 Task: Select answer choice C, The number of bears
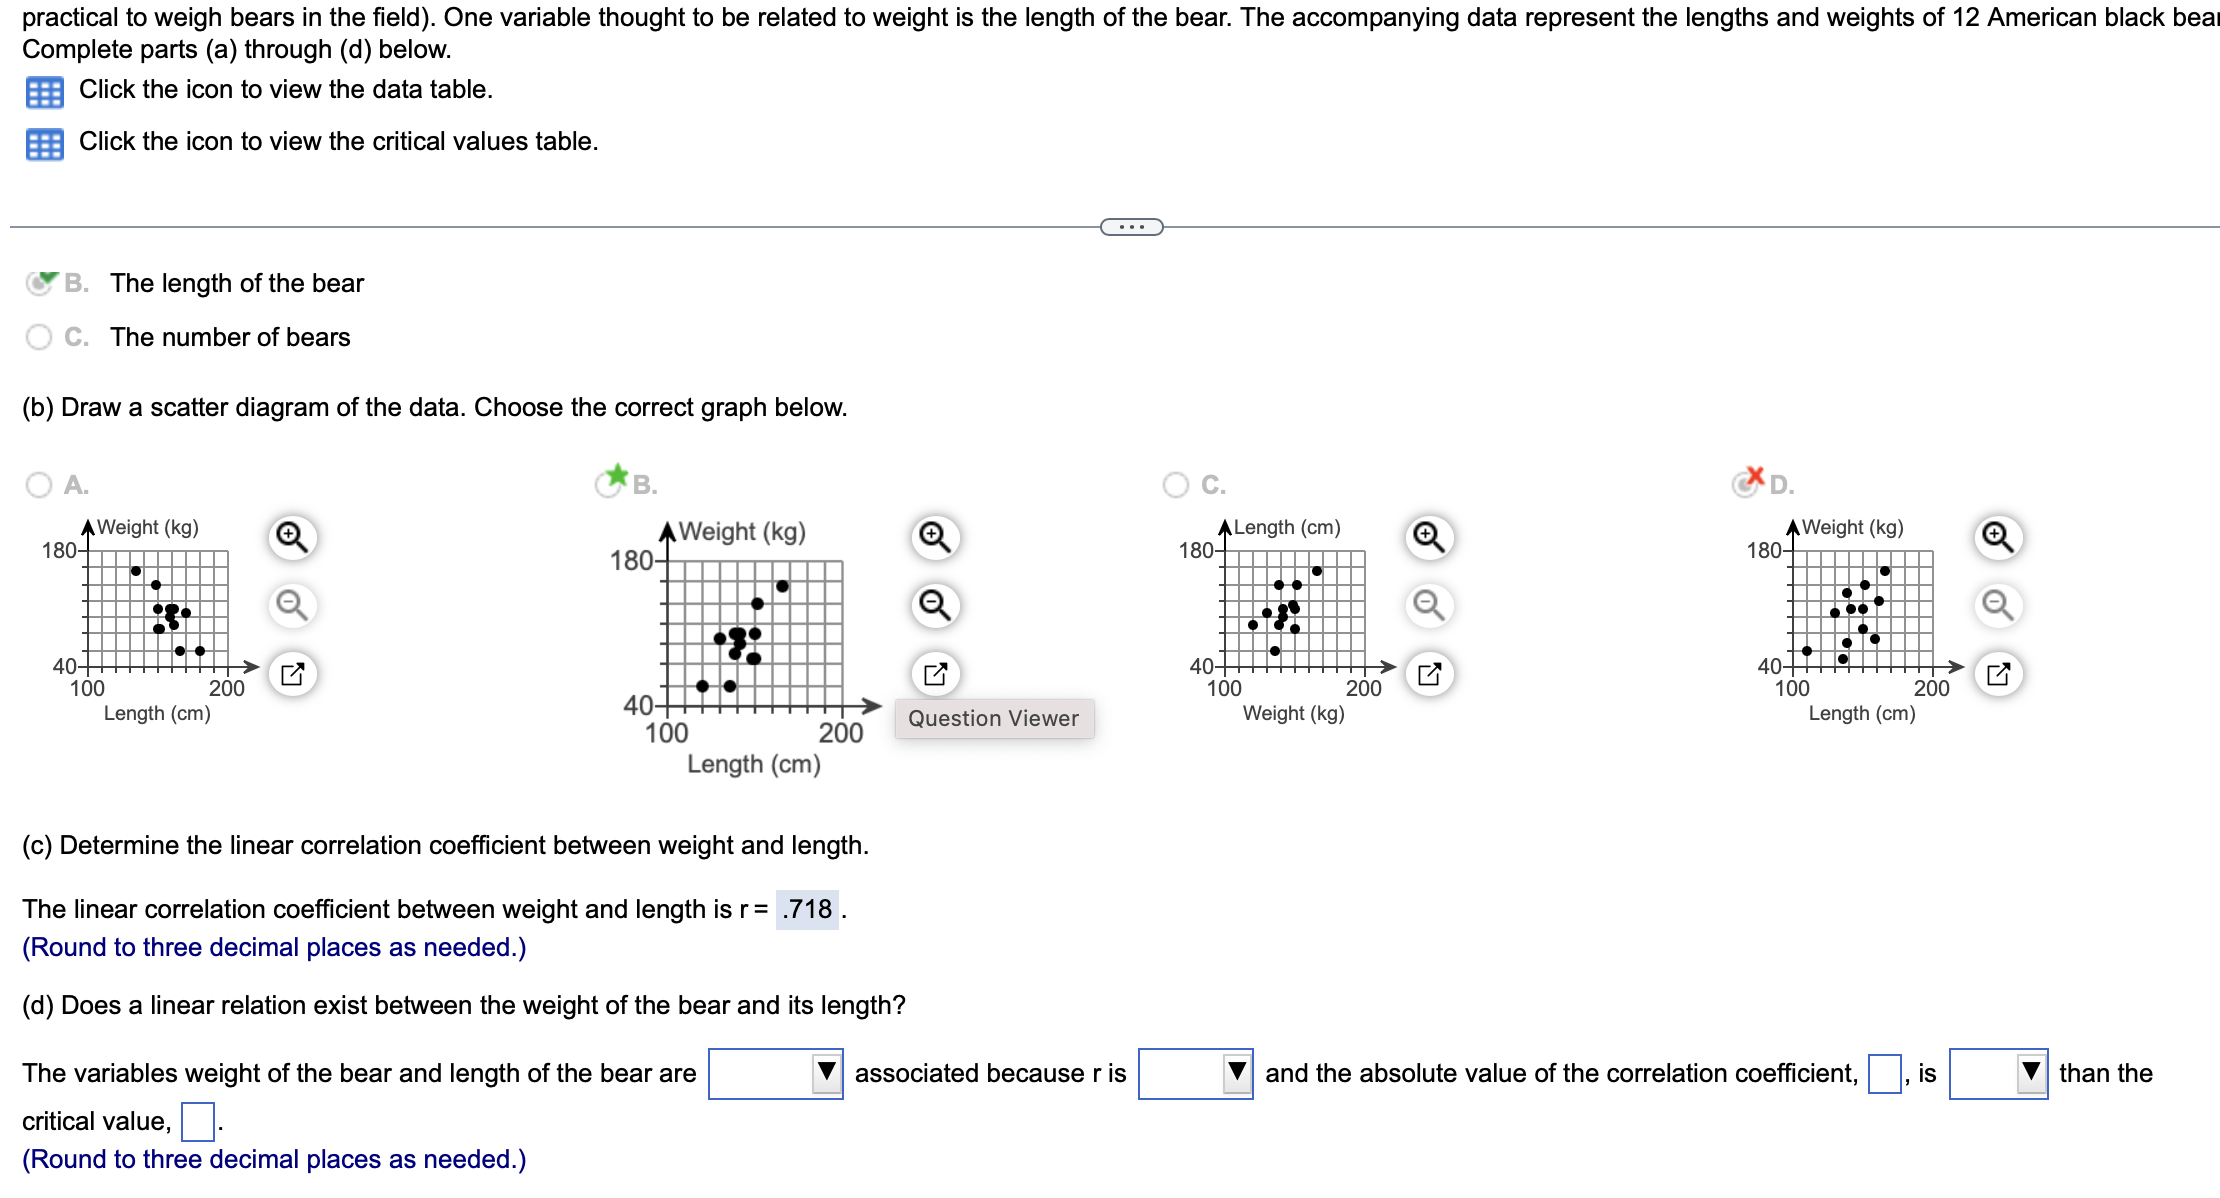click(x=39, y=337)
